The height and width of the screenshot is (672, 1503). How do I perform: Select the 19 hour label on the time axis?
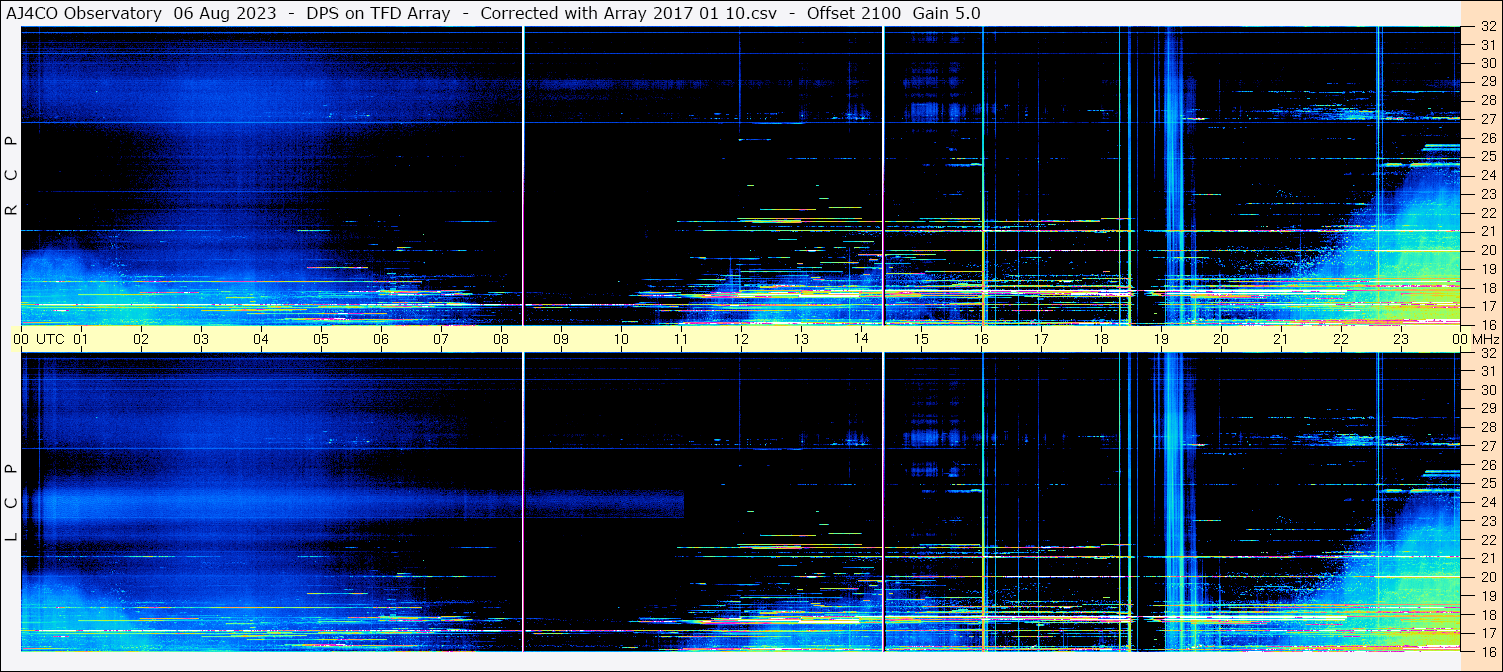(1161, 339)
